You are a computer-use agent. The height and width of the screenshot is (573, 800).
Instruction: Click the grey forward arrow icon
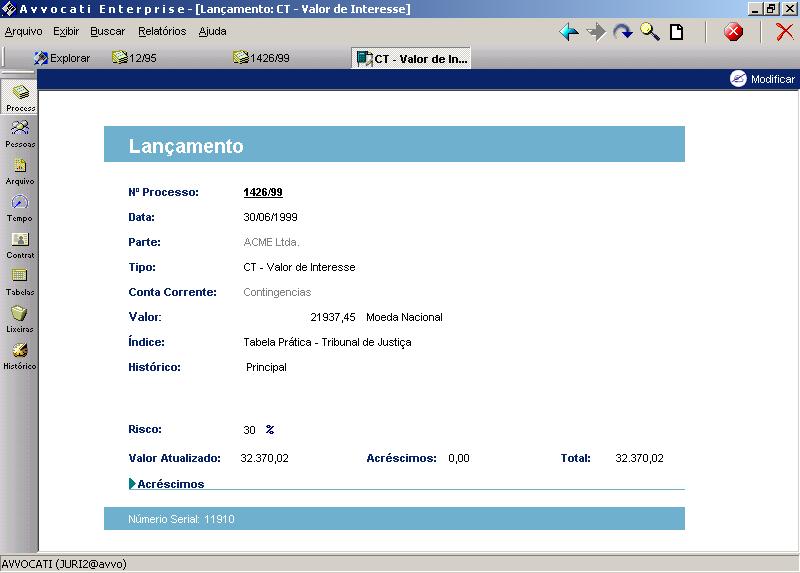(596, 32)
